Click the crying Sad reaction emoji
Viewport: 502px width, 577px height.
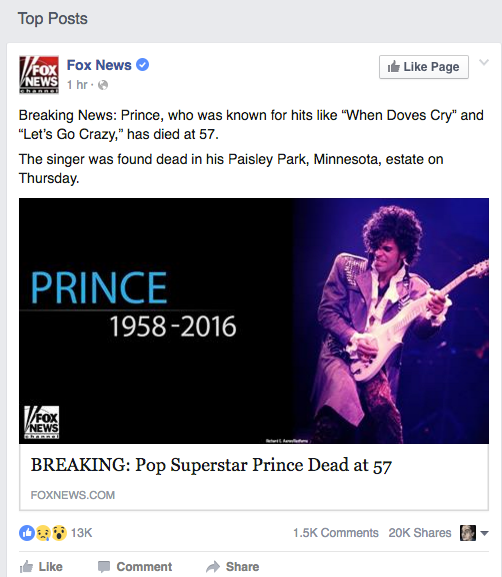click(x=43, y=532)
